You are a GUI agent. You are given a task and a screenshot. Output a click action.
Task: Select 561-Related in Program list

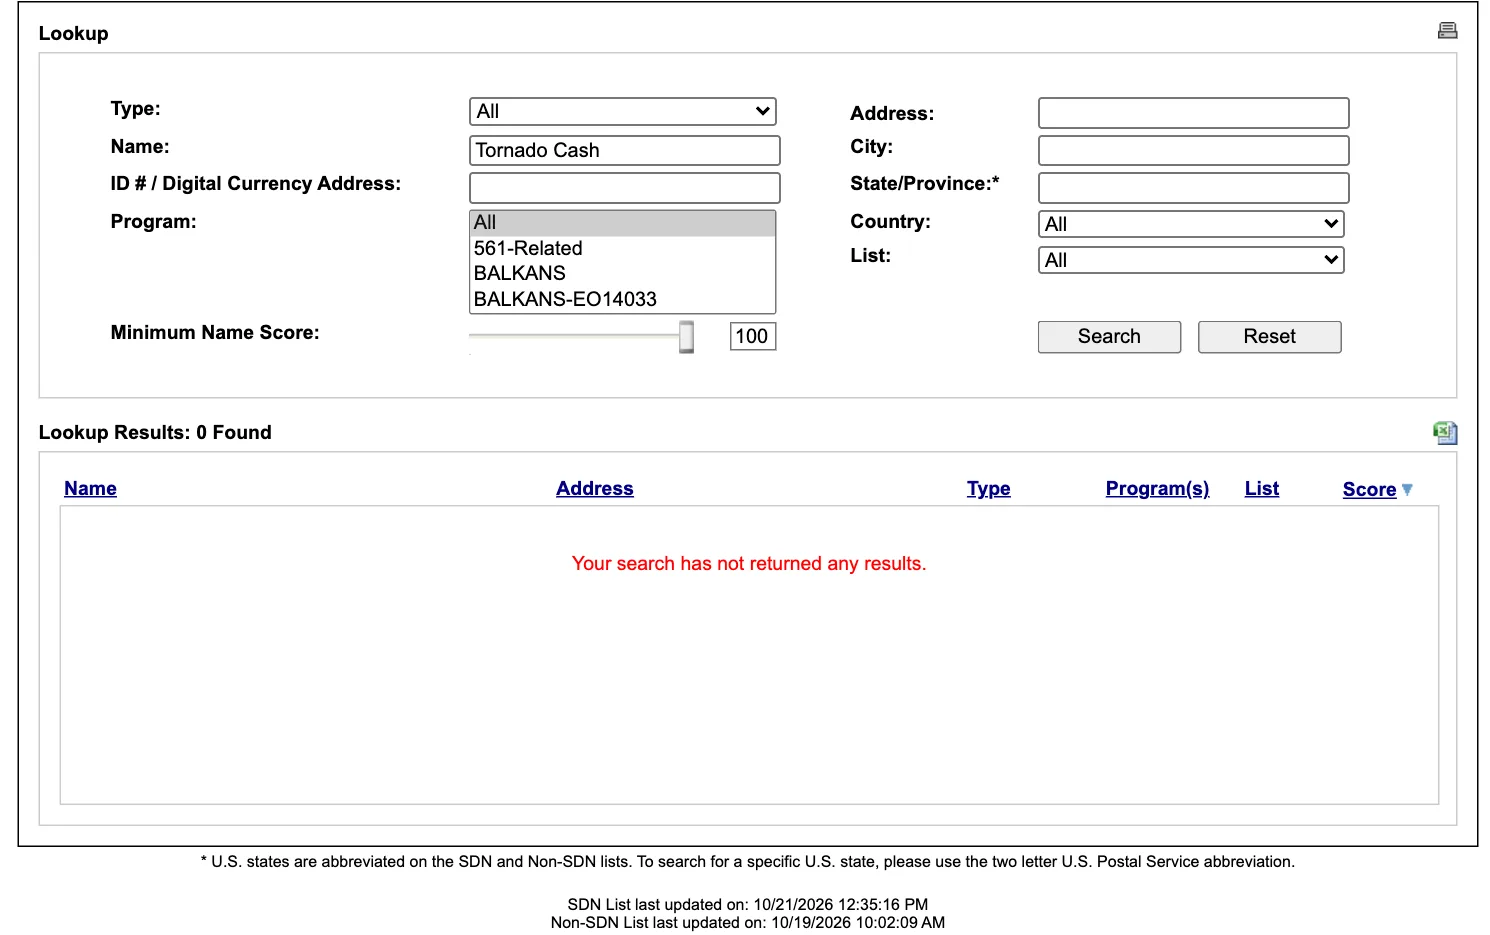tap(622, 248)
